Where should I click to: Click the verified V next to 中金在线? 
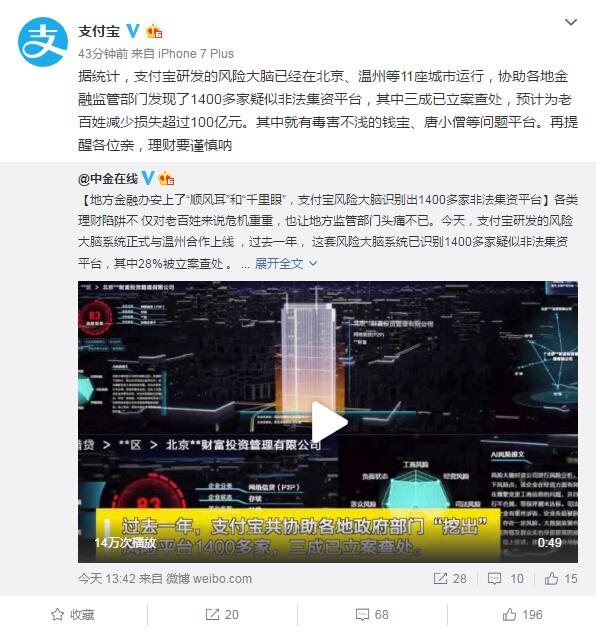pos(148,178)
